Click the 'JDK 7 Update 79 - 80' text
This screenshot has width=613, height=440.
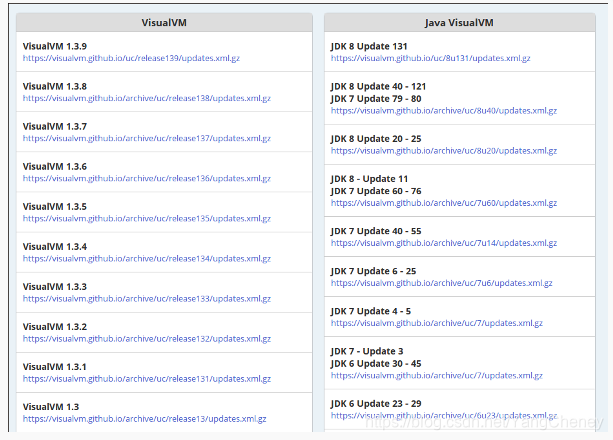coord(376,99)
